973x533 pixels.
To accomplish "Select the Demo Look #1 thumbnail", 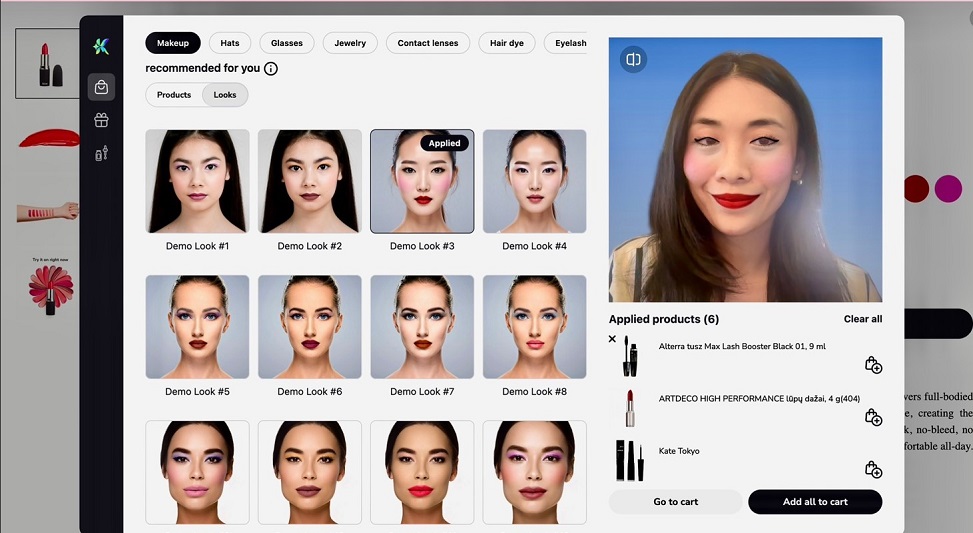I will pos(197,181).
